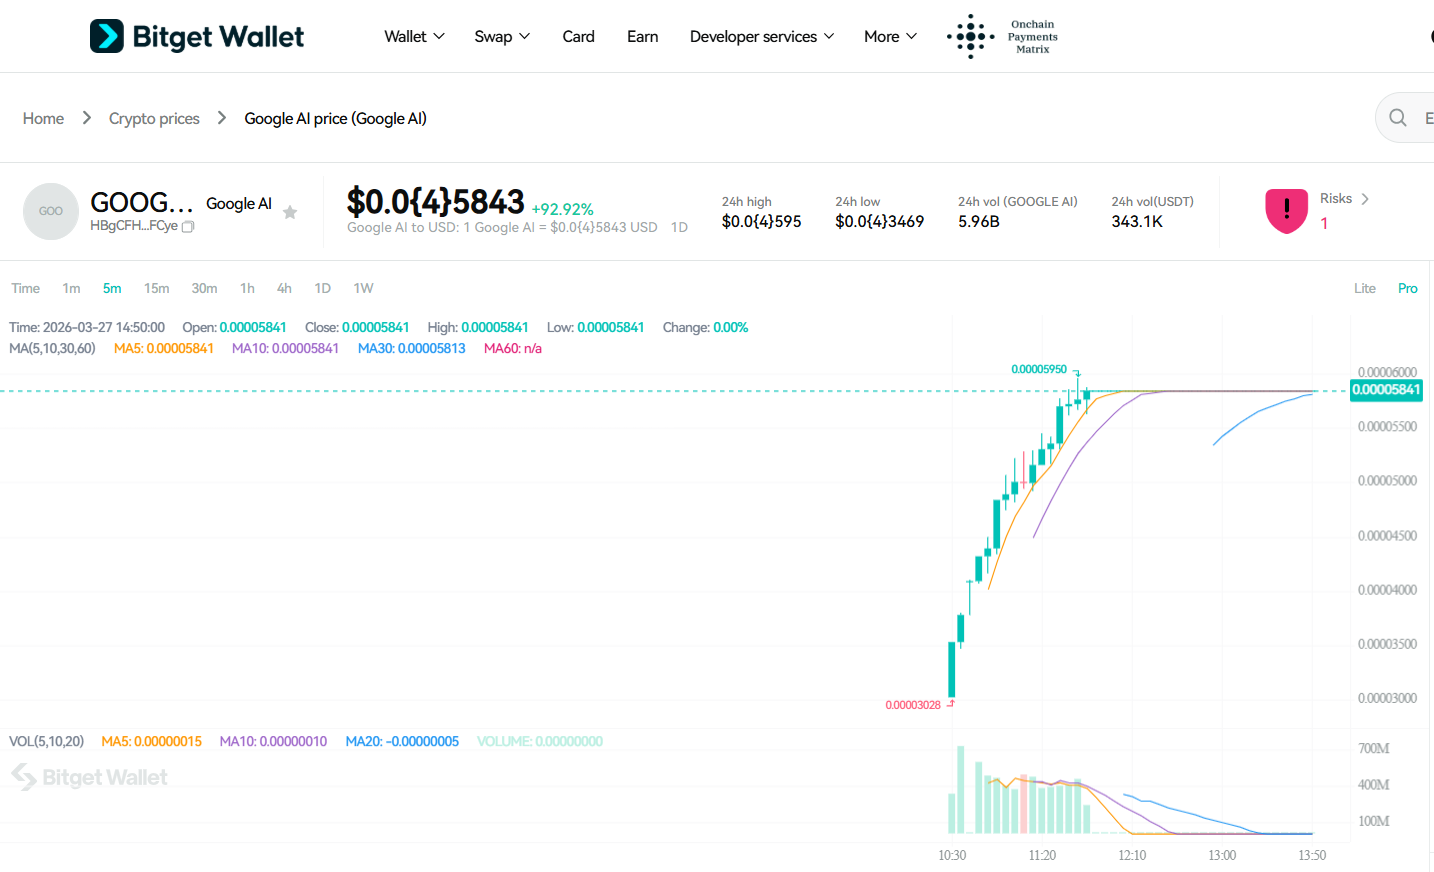Screen dimensions: 1434x872
Task: Click the red Risks exclamation icon
Action: (x=1286, y=211)
